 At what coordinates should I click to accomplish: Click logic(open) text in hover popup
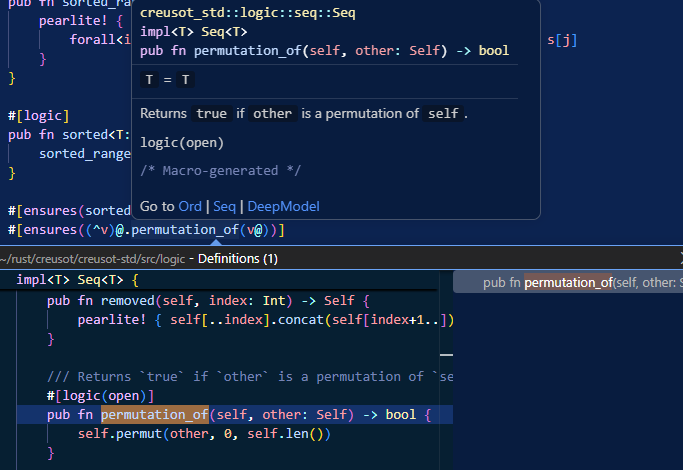pos(182,142)
